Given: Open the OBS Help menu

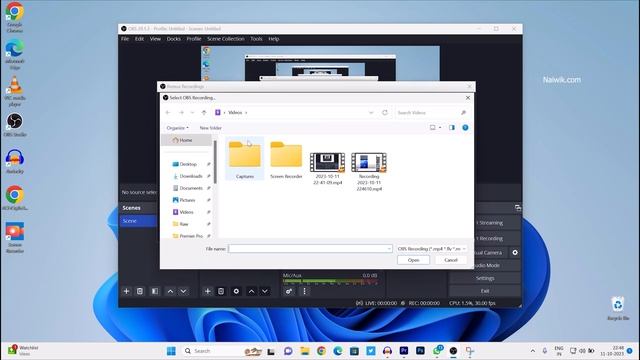Looking at the screenshot, I should coord(273,39).
